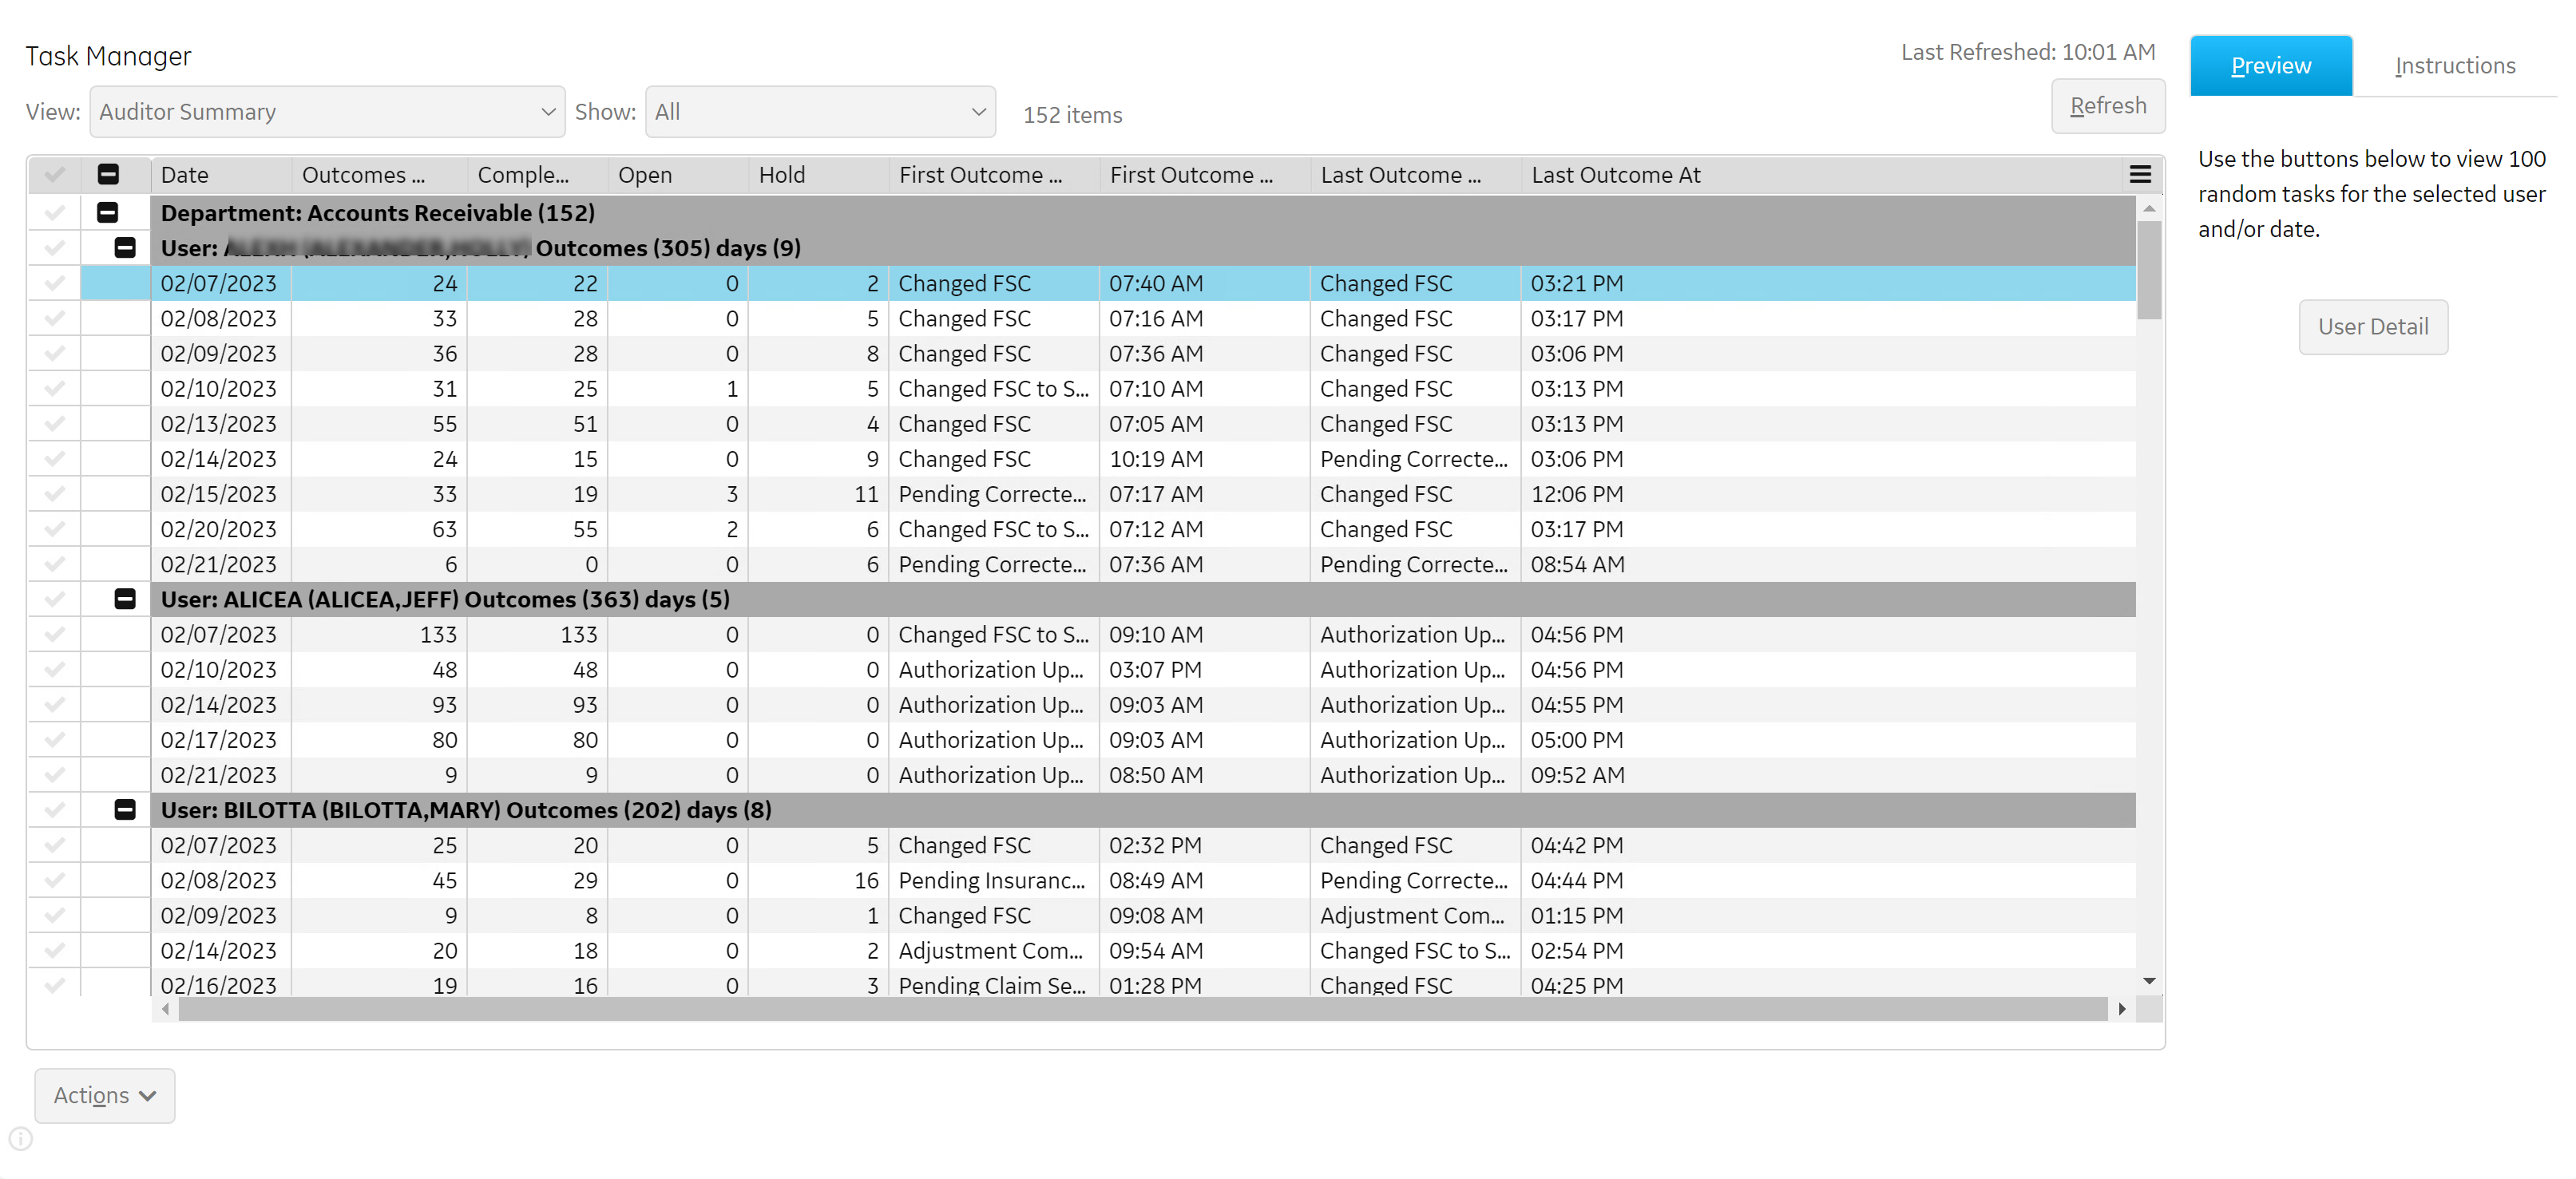Tick the checkmark on the Accounts Receivable department row
This screenshot has height=1179, width=2576.
click(x=54, y=213)
